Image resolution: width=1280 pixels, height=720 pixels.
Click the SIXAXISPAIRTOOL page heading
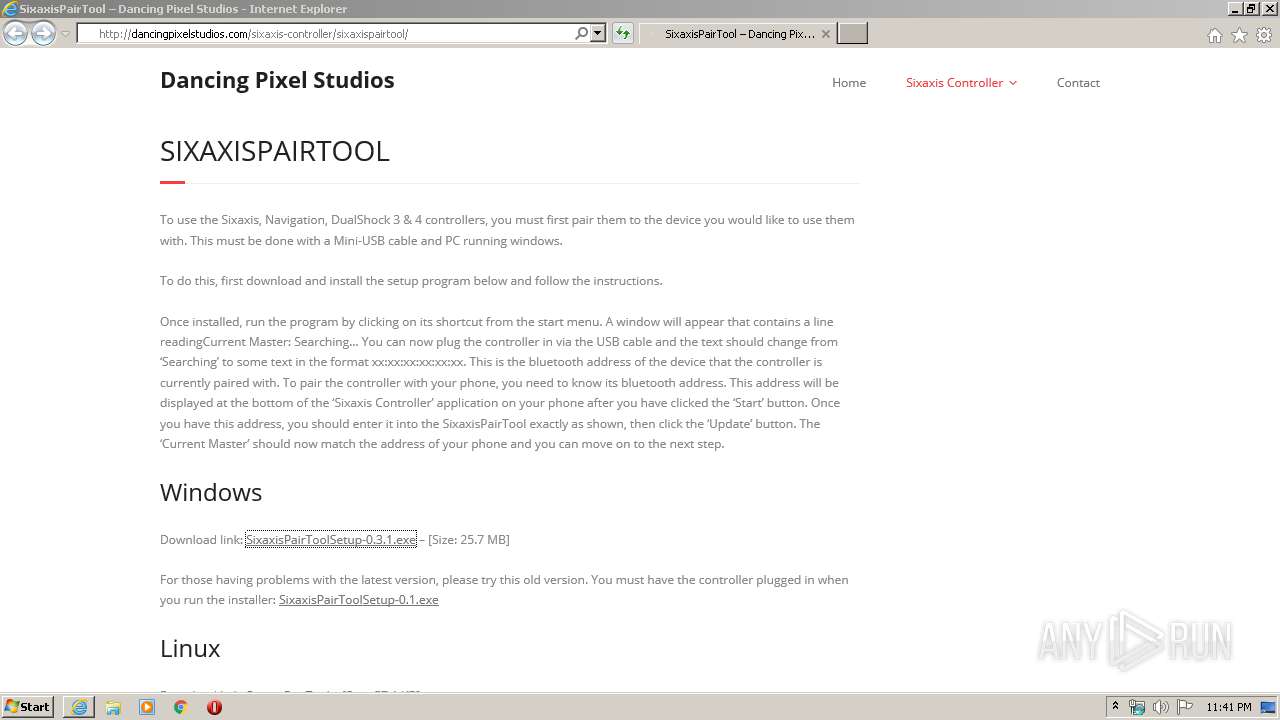coord(275,151)
